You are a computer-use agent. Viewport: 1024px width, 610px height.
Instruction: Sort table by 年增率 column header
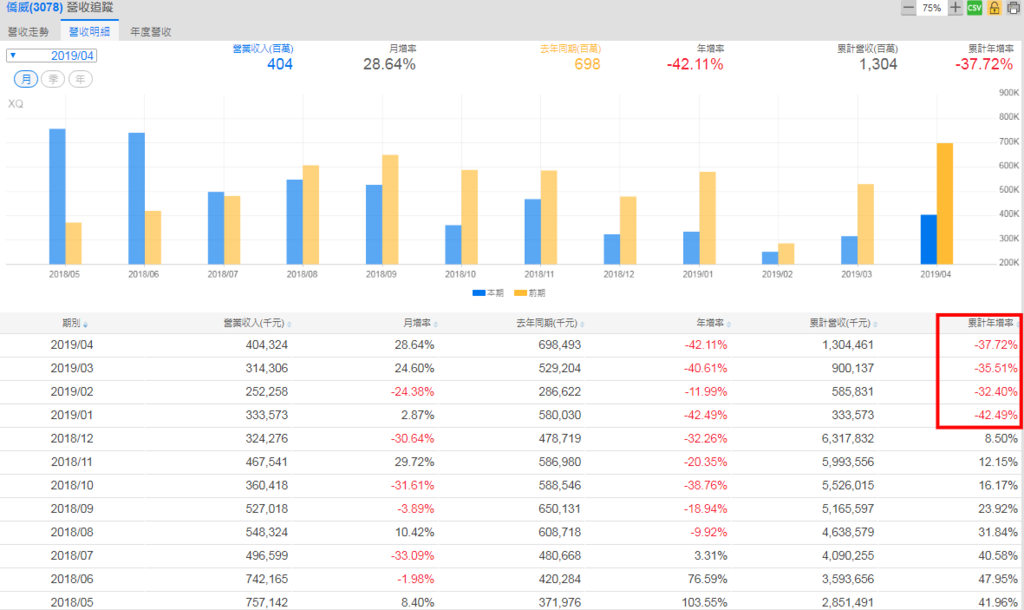coord(713,323)
